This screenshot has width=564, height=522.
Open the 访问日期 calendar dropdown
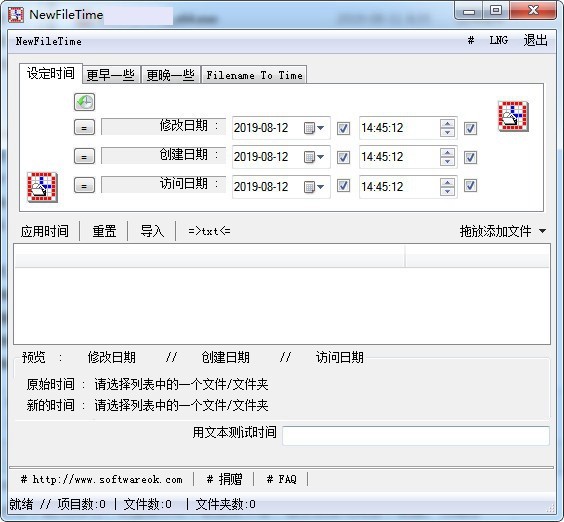click(x=314, y=186)
